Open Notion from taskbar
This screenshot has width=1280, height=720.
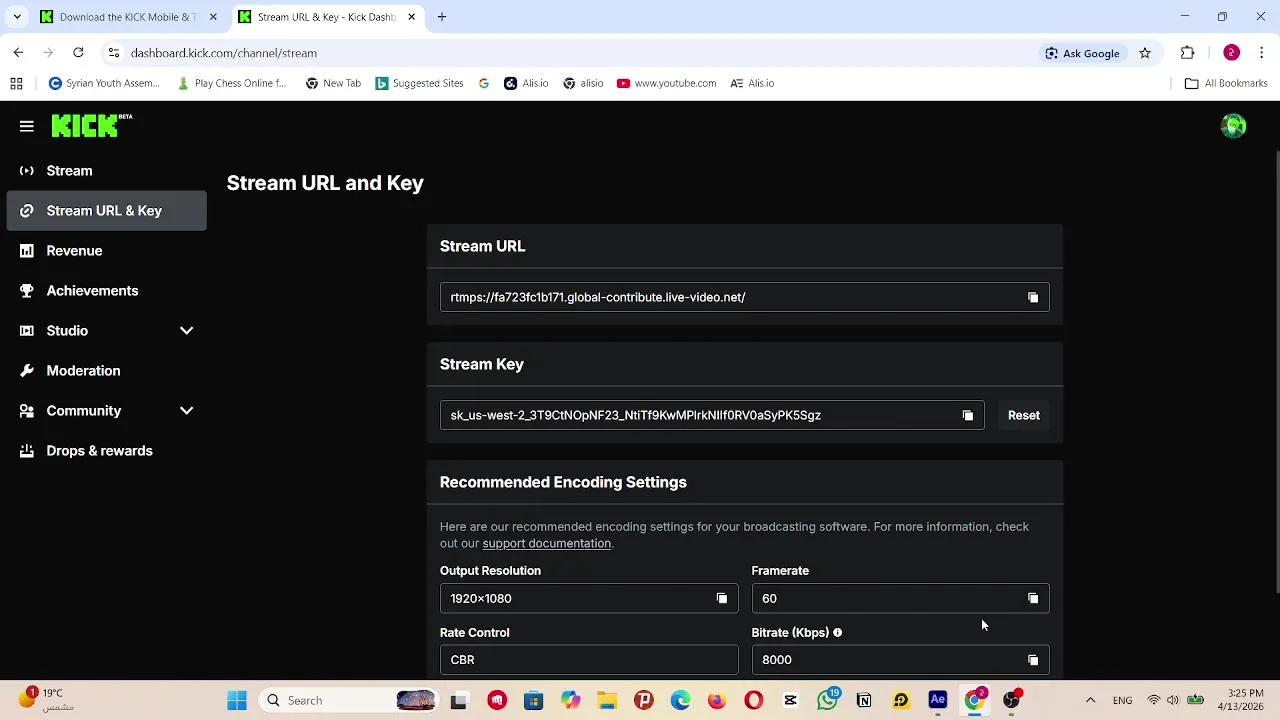pyautogui.click(x=864, y=700)
